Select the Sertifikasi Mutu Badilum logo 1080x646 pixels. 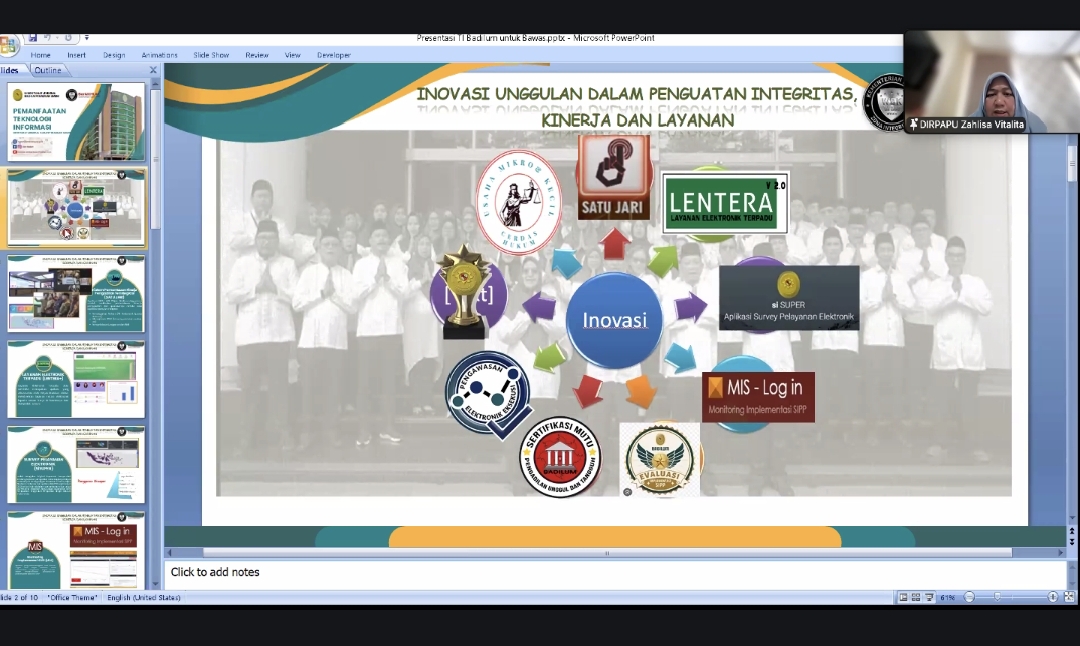(x=560, y=456)
